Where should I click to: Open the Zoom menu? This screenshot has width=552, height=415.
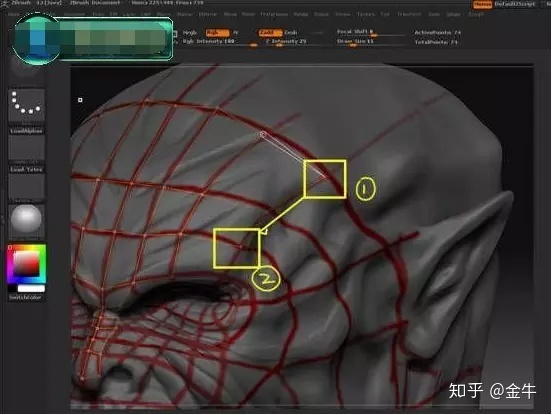[434, 14]
